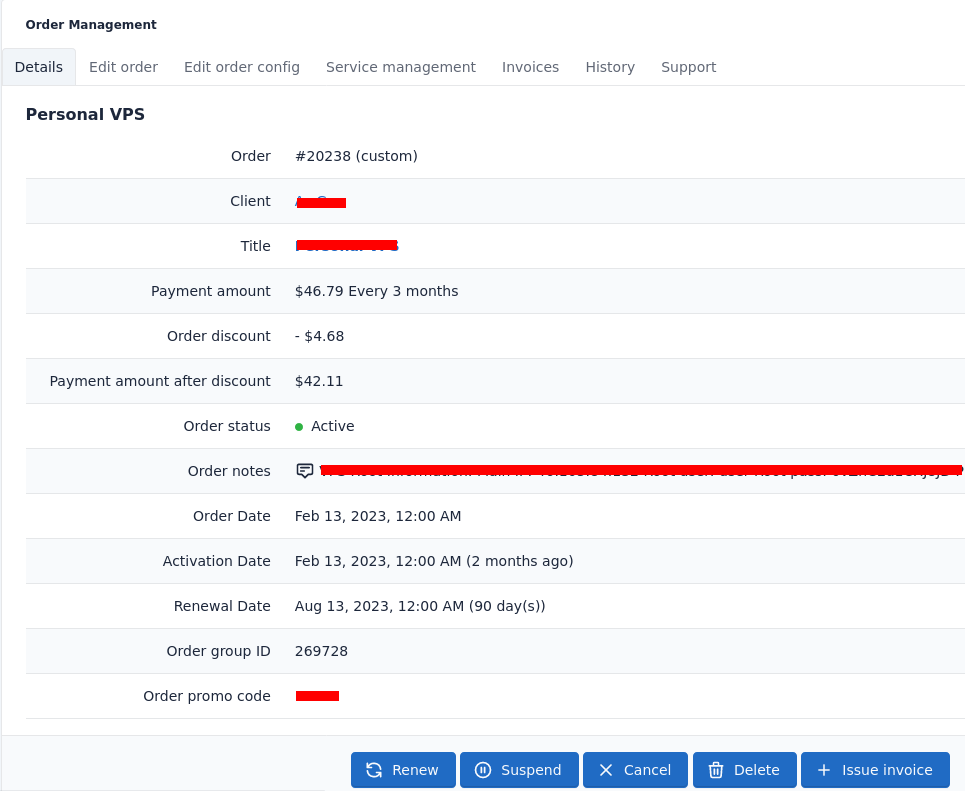Click the plus icon on Issue invoice button
The height and width of the screenshot is (791, 965).
point(823,770)
